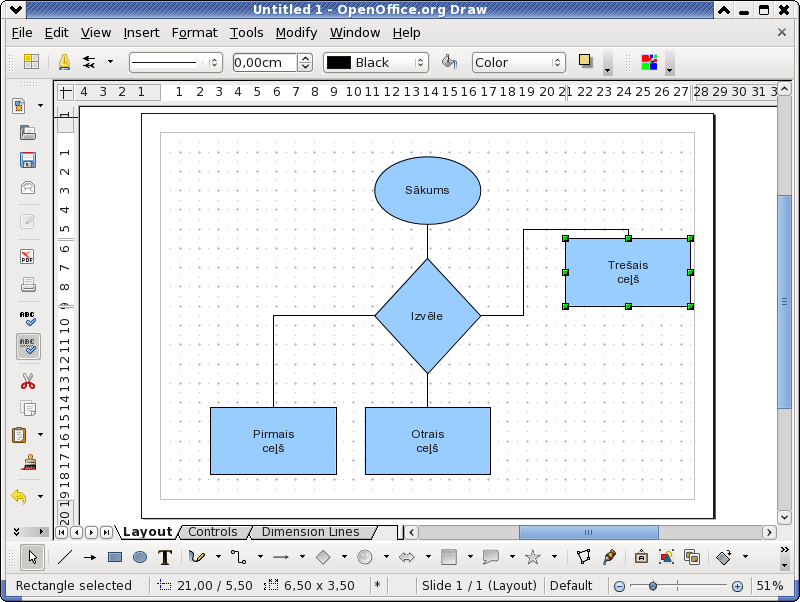Screen dimensions: 800x602
Task: Select the Ellipse tool
Action: coord(140,557)
